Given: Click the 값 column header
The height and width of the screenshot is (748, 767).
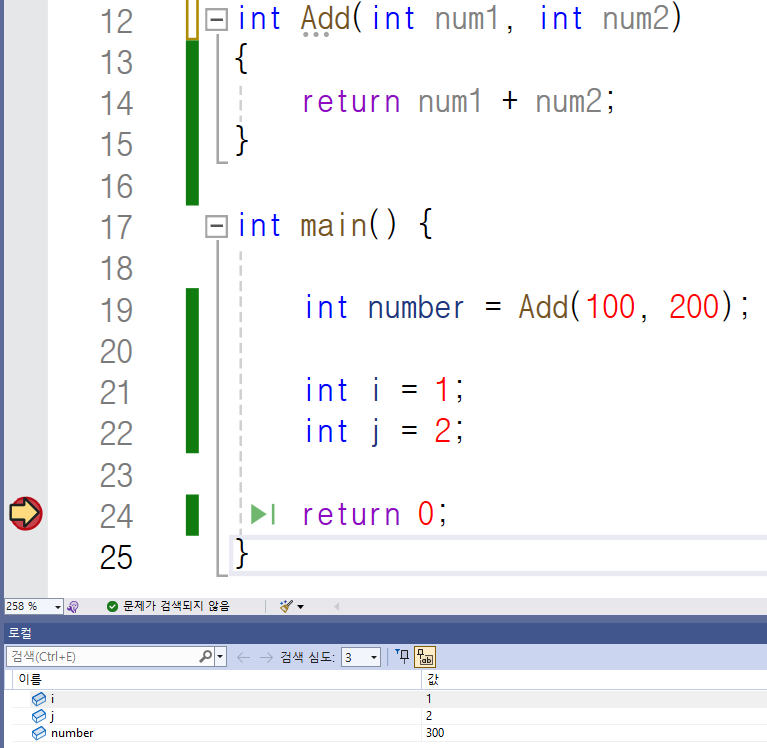Looking at the screenshot, I should pyautogui.click(x=433, y=679).
